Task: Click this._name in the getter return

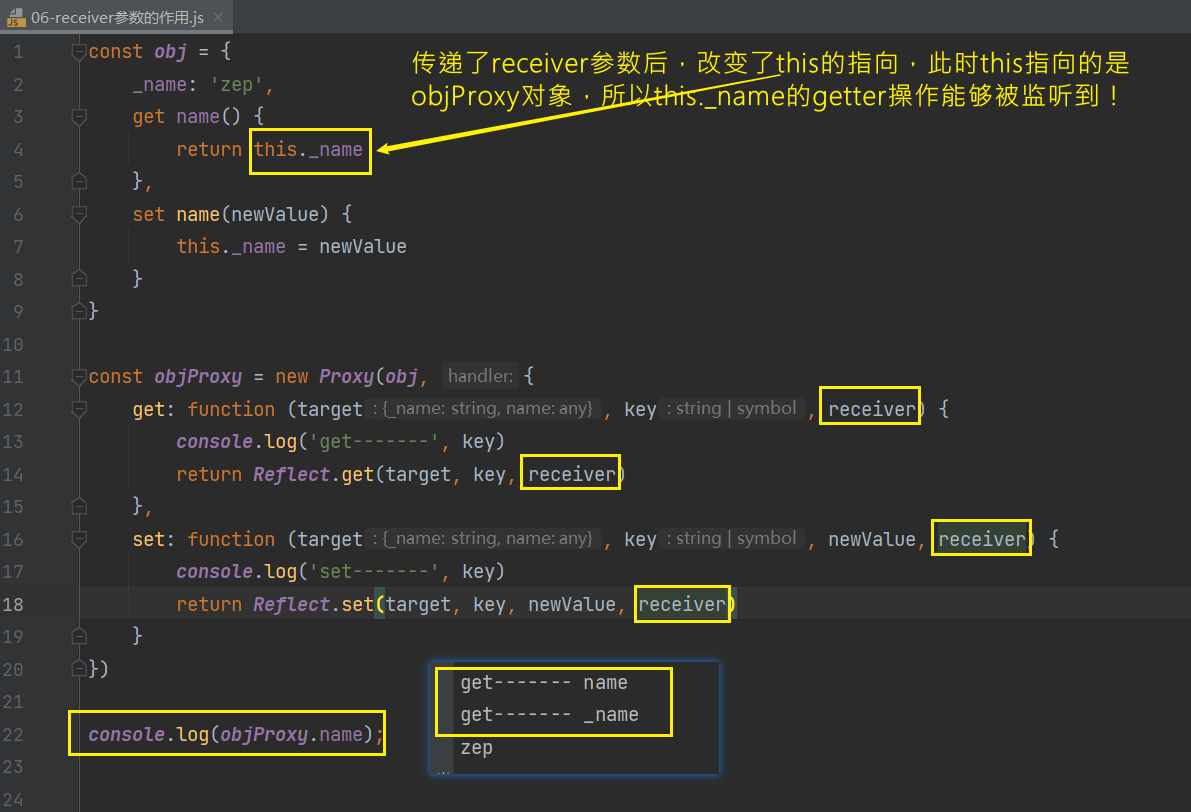Action: 308,150
